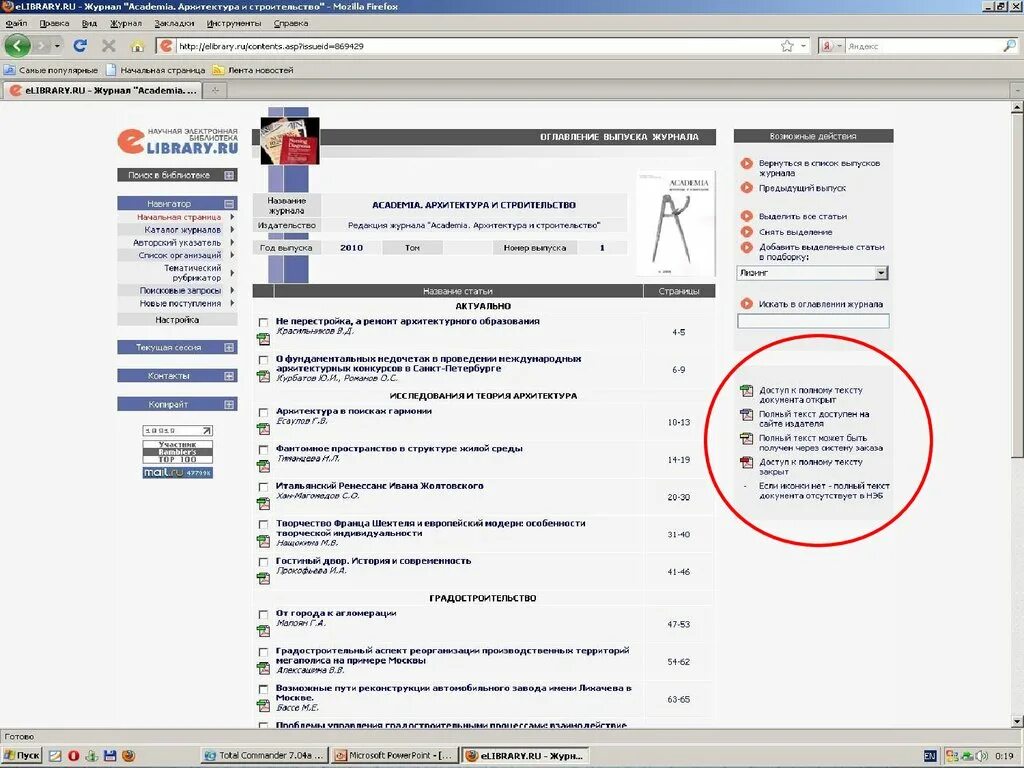The height and width of the screenshot is (768, 1024).
Task: Open full-text icon for От города к агломерации
Action: 263,631
